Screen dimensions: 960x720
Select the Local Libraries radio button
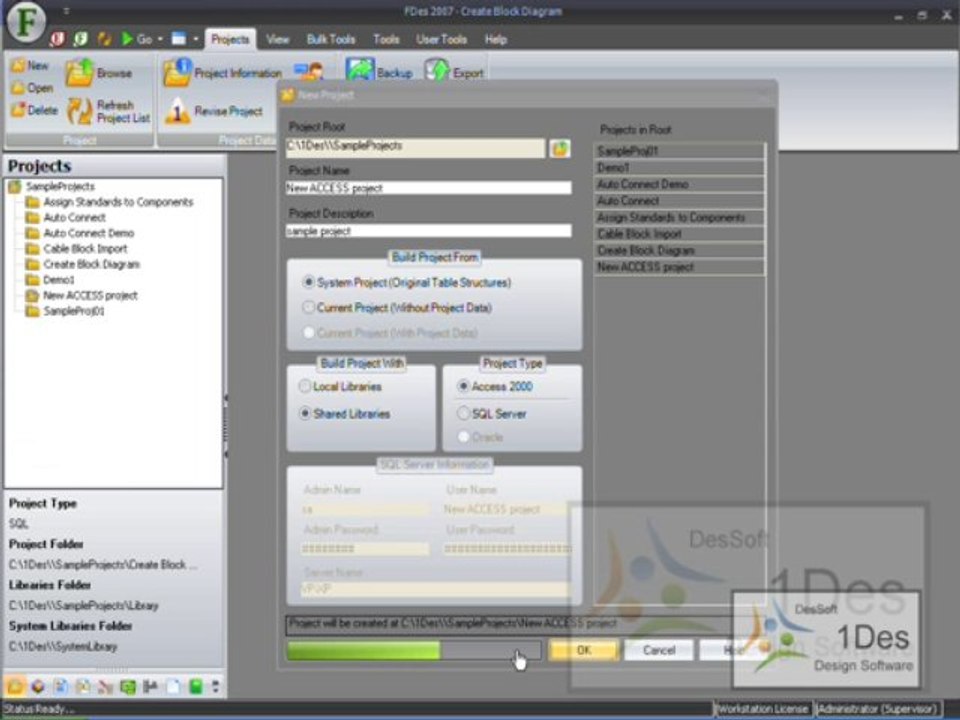click(x=304, y=386)
